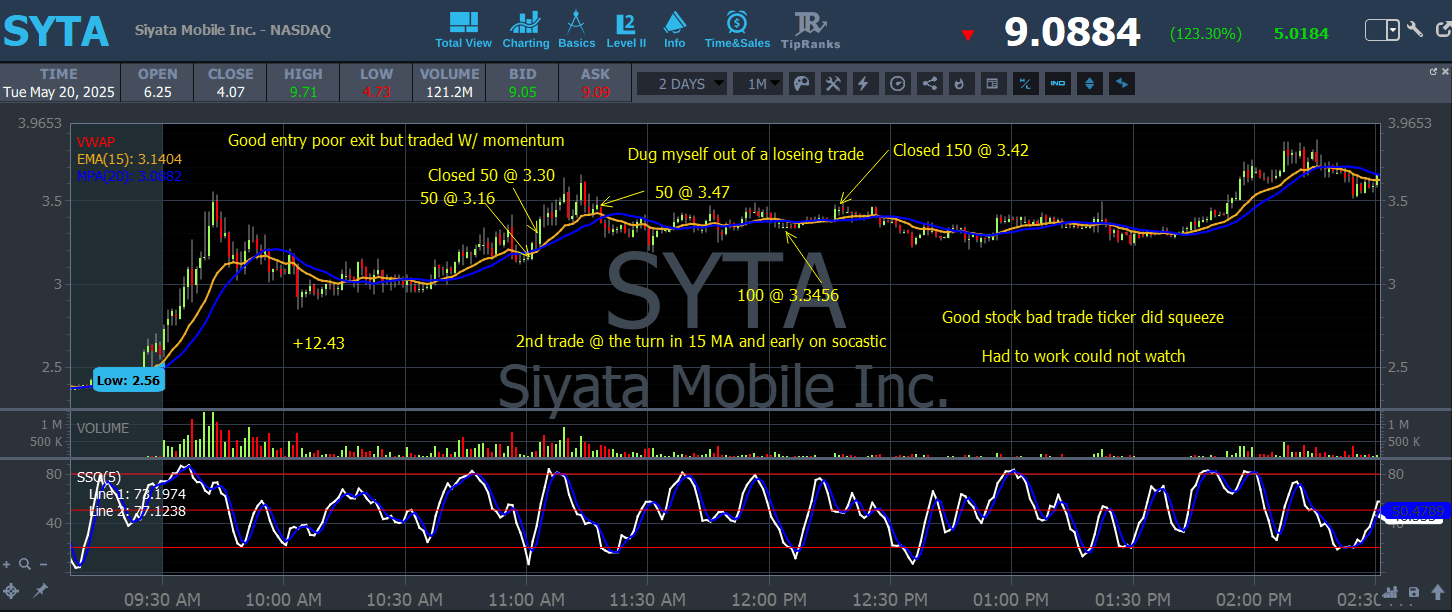Click the blue left-right arrow icon
This screenshot has height=612, width=1452.
[x=1121, y=84]
